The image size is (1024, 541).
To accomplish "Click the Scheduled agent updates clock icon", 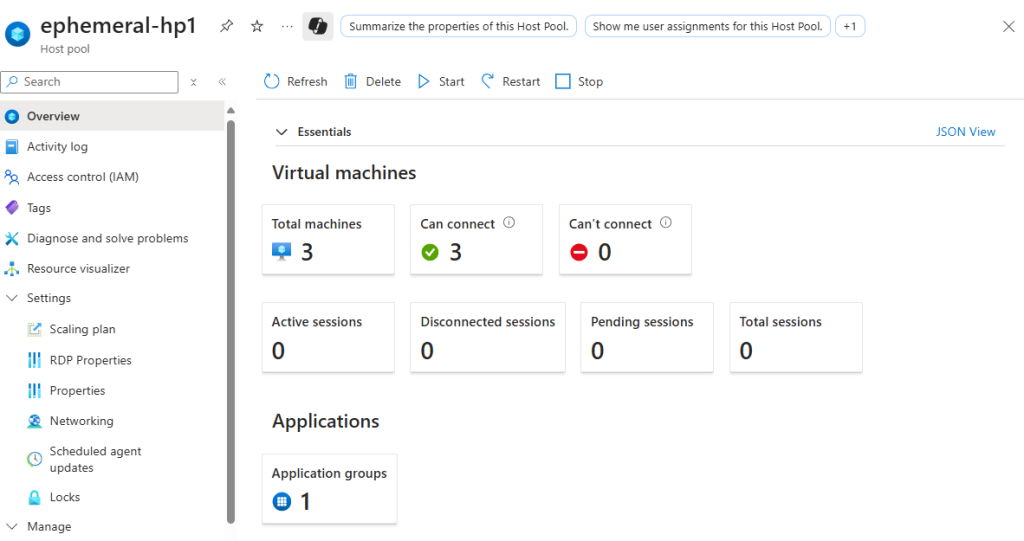I will [x=35, y=459].
